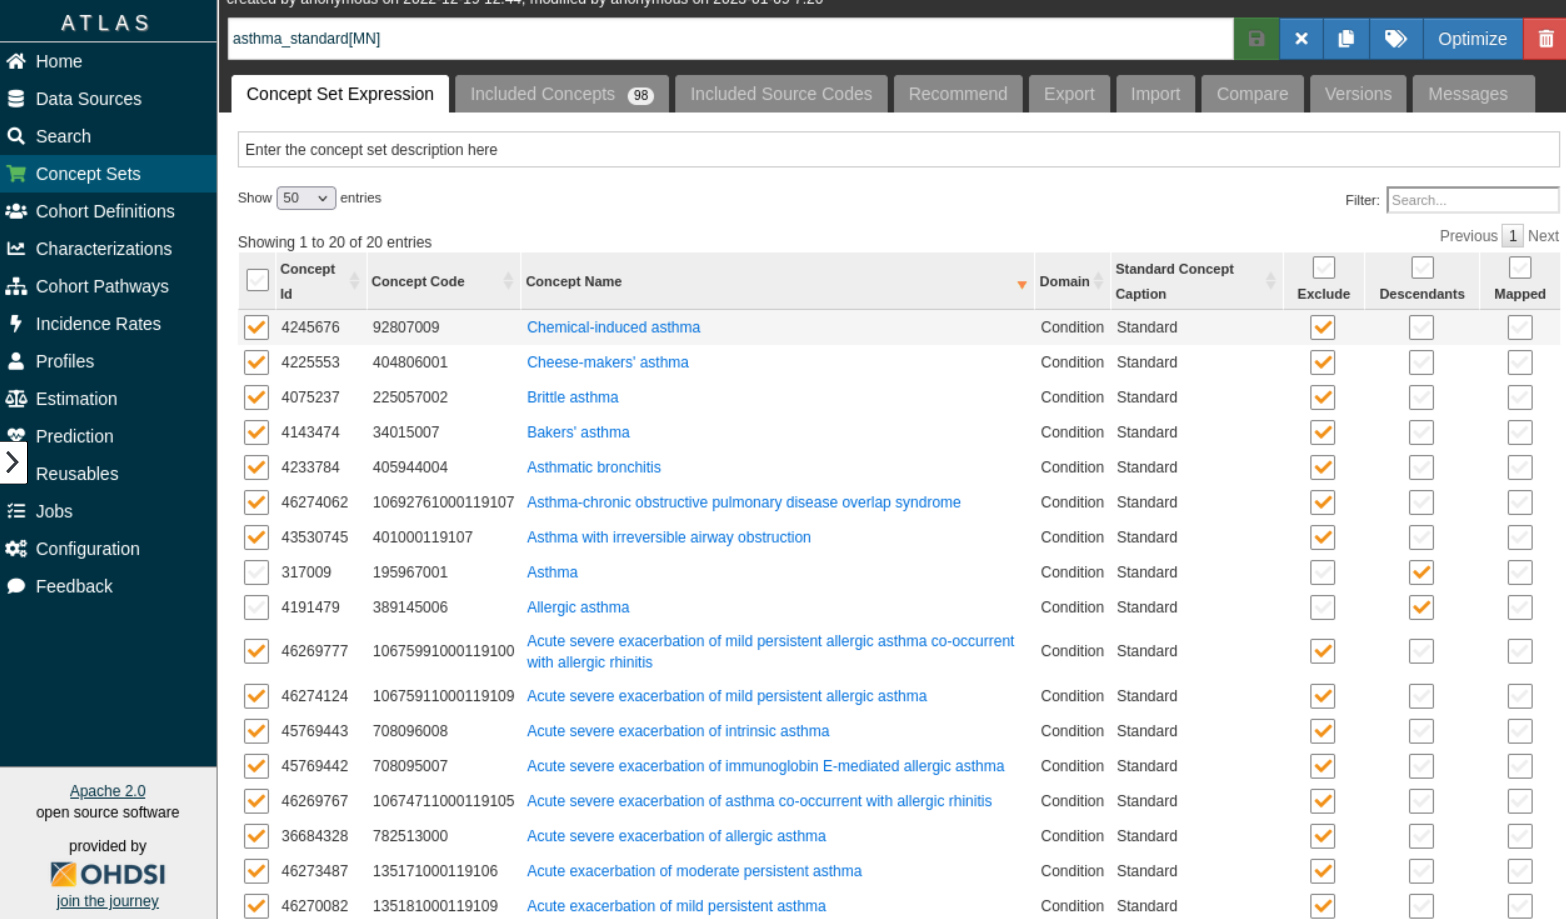The width and height of the screenshot is (1566, 919).
Task: Click the Apache 2.0 license link
Action: pos(107,791)
